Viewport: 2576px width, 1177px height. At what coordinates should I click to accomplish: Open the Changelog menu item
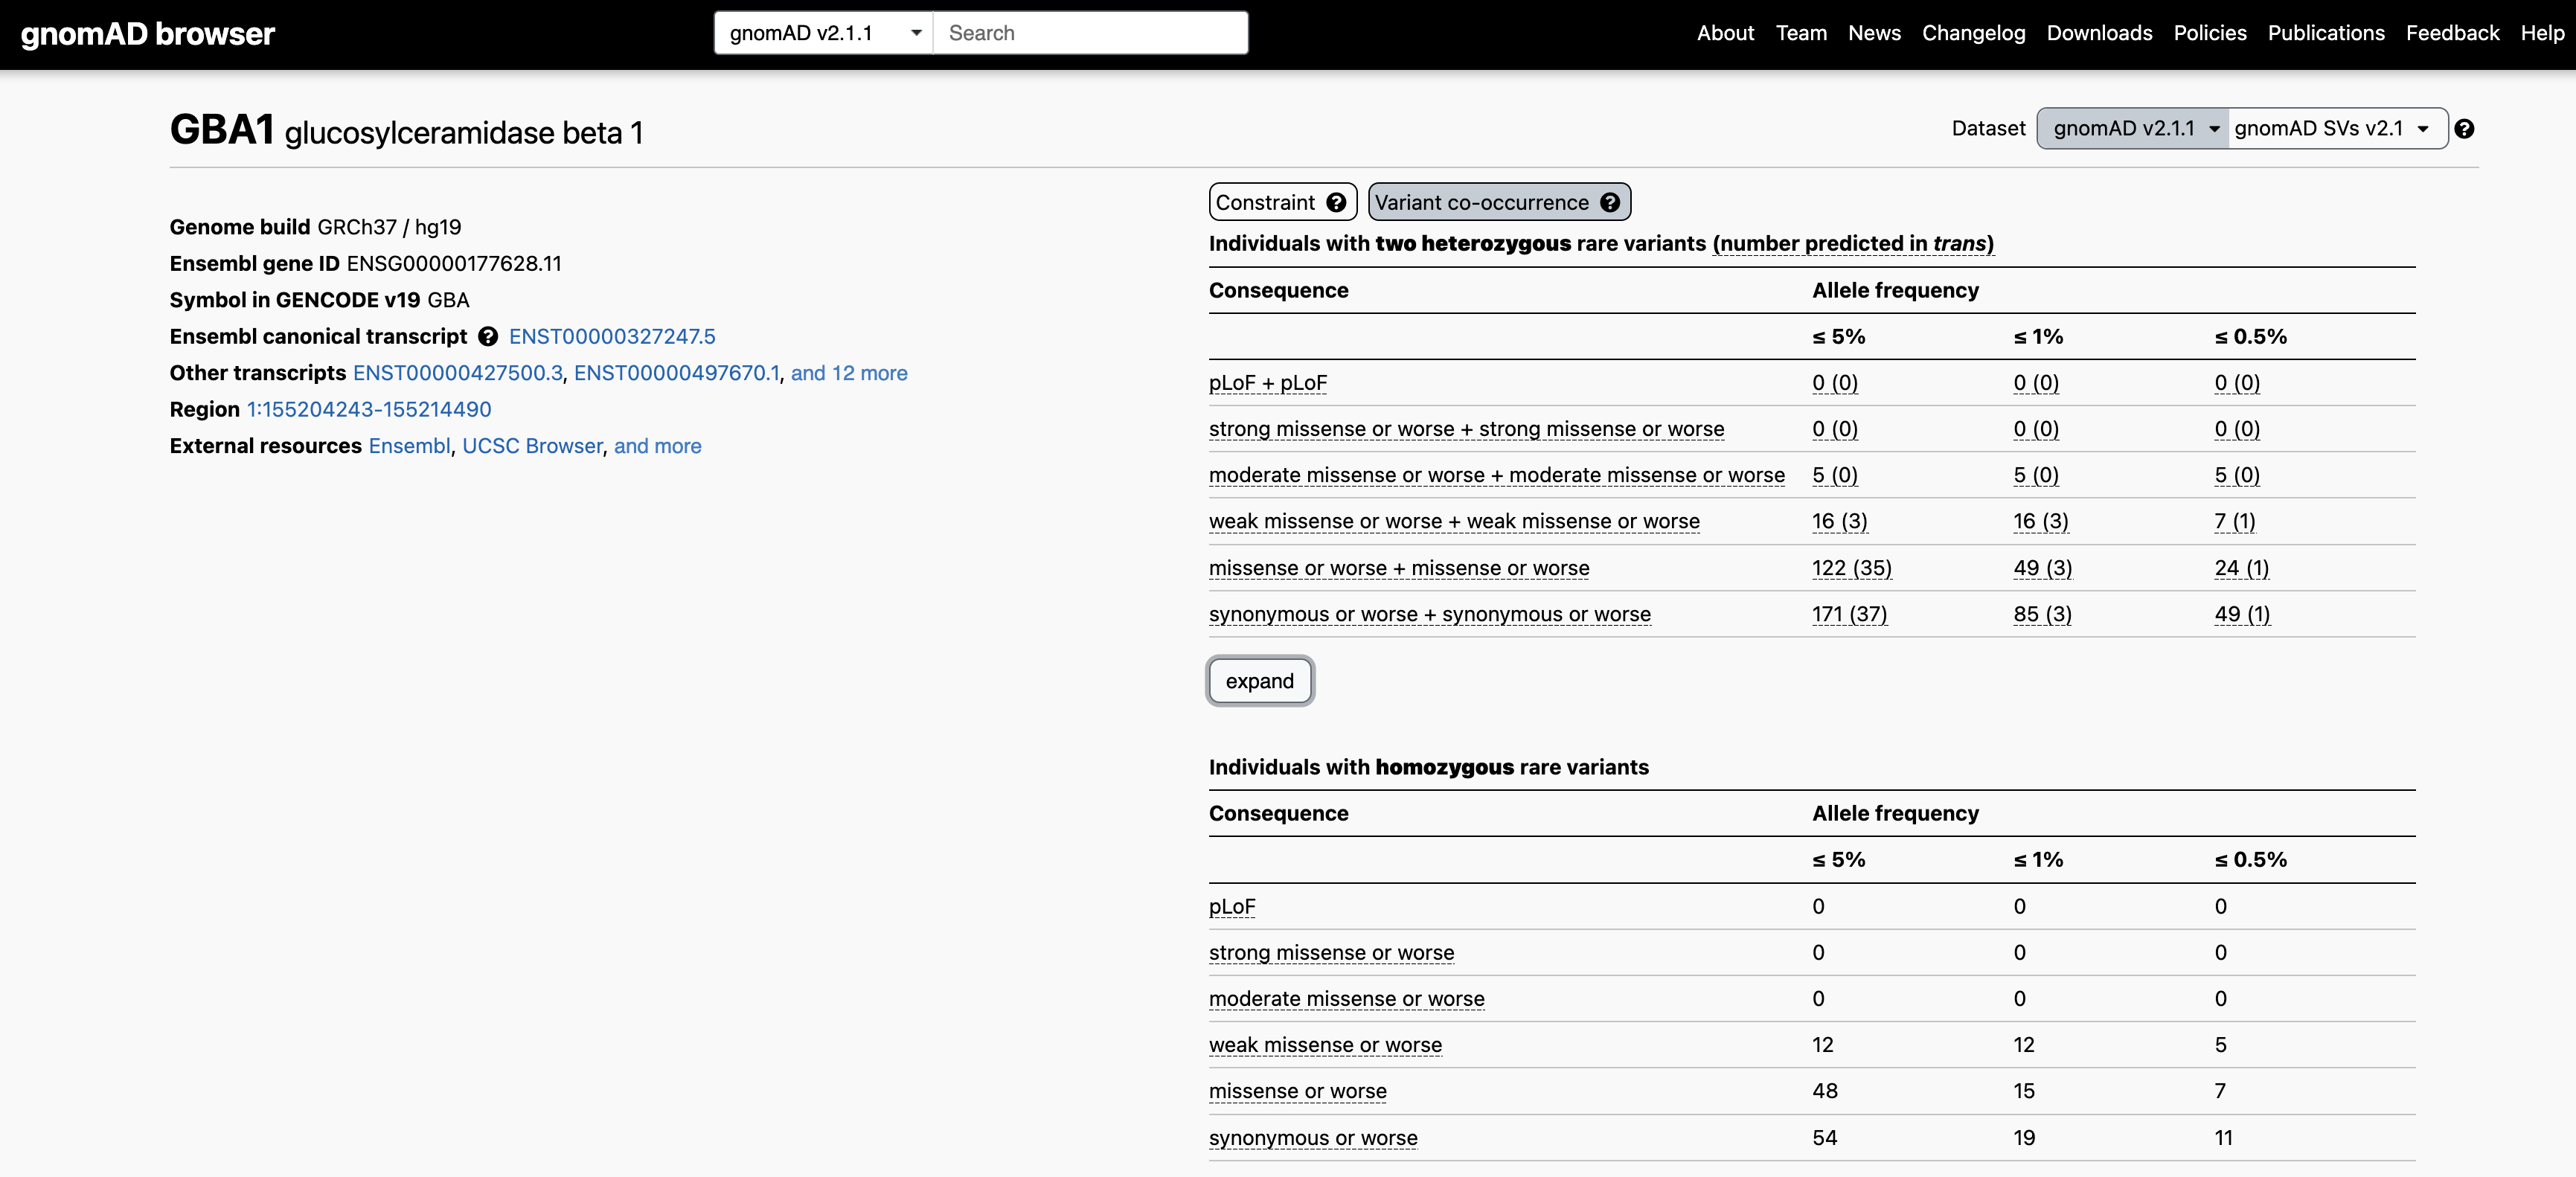(x=1972, y=33)
